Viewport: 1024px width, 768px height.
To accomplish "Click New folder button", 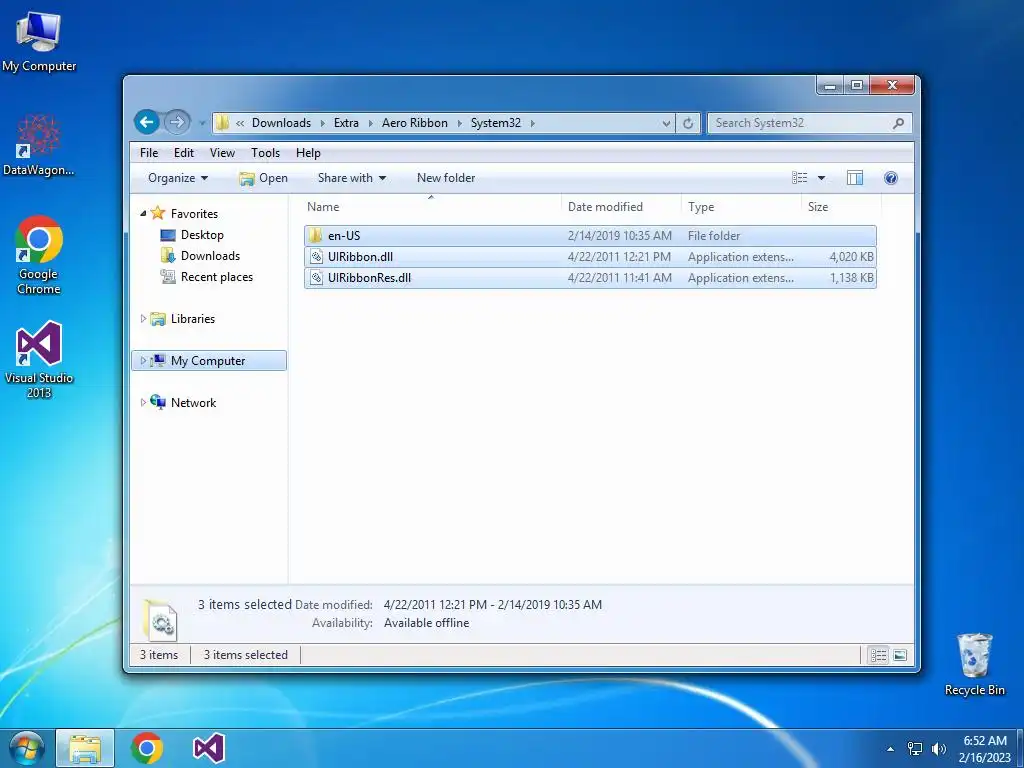I will 446,178.
